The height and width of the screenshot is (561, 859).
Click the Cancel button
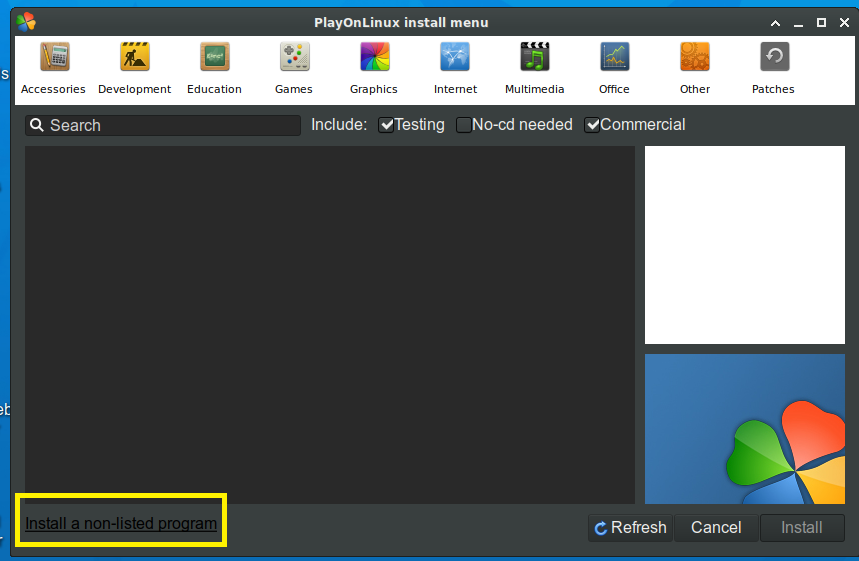tap(716, 528)
